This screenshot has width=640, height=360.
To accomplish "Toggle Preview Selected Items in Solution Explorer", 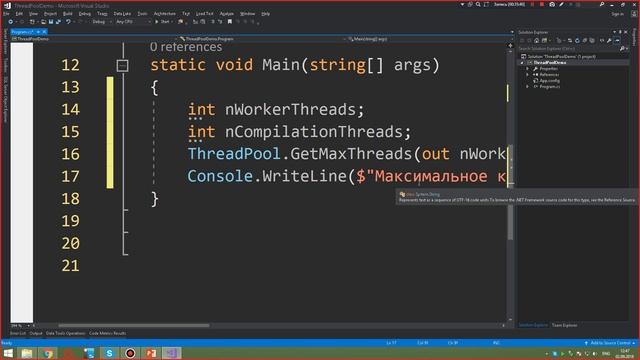I will point(617,40).
